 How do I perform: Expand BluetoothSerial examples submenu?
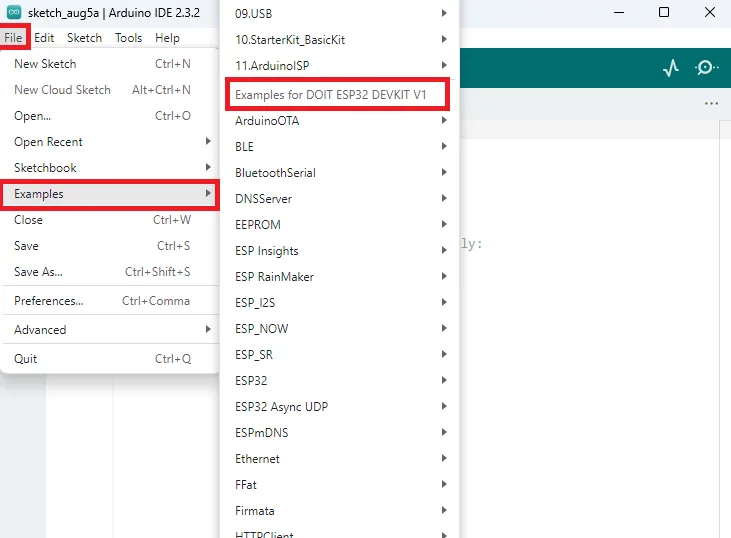pyautogui.click(x=340, y=173)
